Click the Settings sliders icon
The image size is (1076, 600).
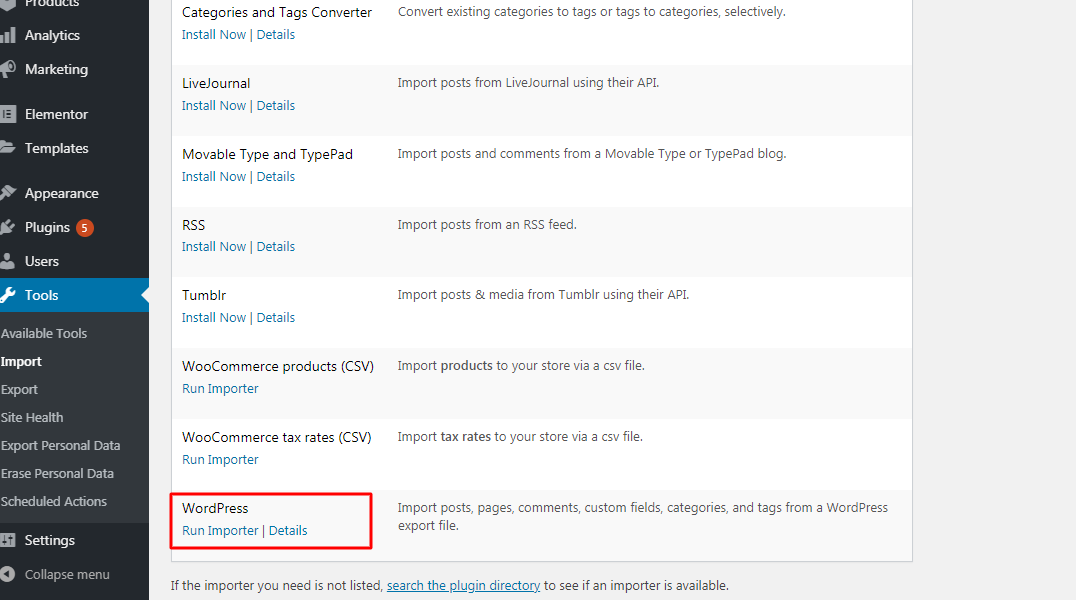[8, 540]
